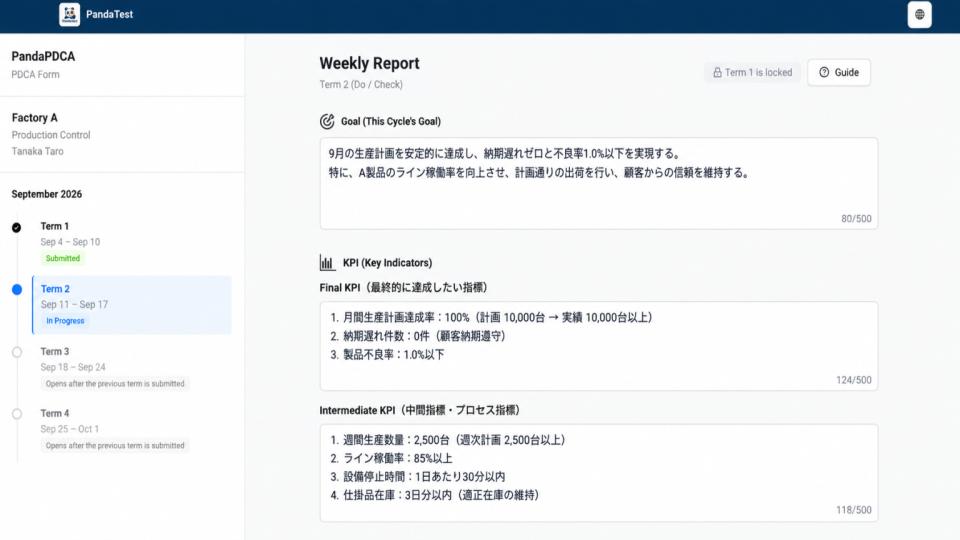Click the question mark icon in Guide button
Image resolution: width=960 pixels, height=540 pixels.
[x=824, y=72]
